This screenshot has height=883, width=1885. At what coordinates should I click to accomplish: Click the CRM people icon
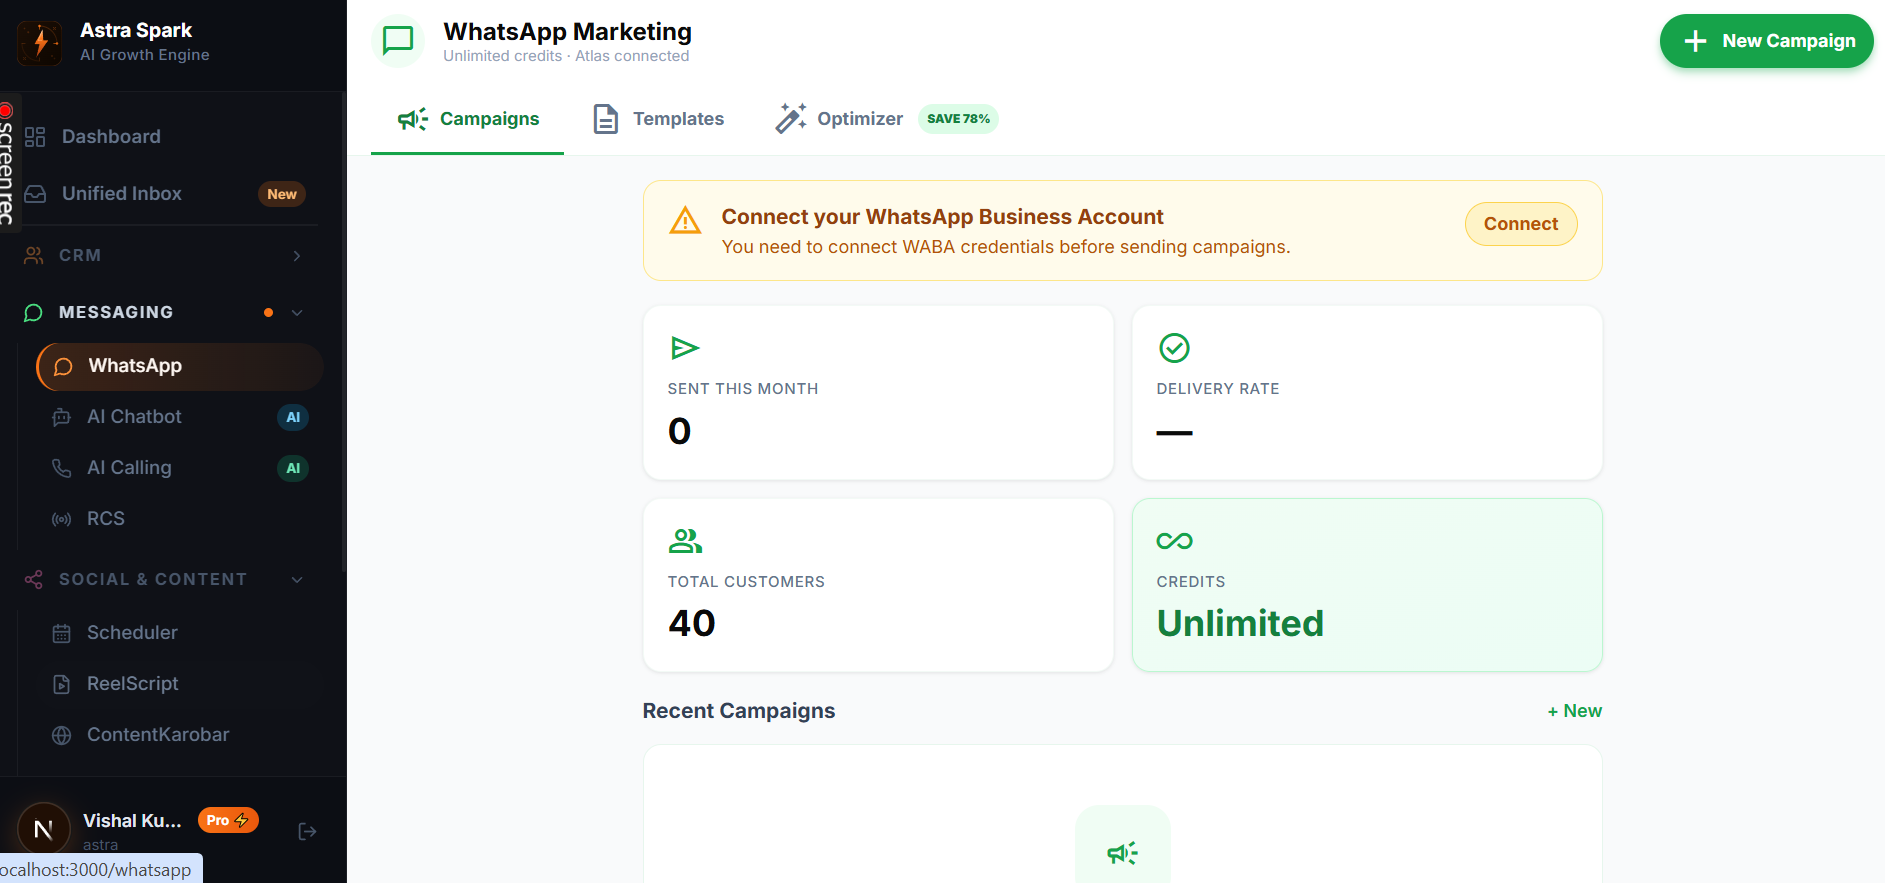34,256
